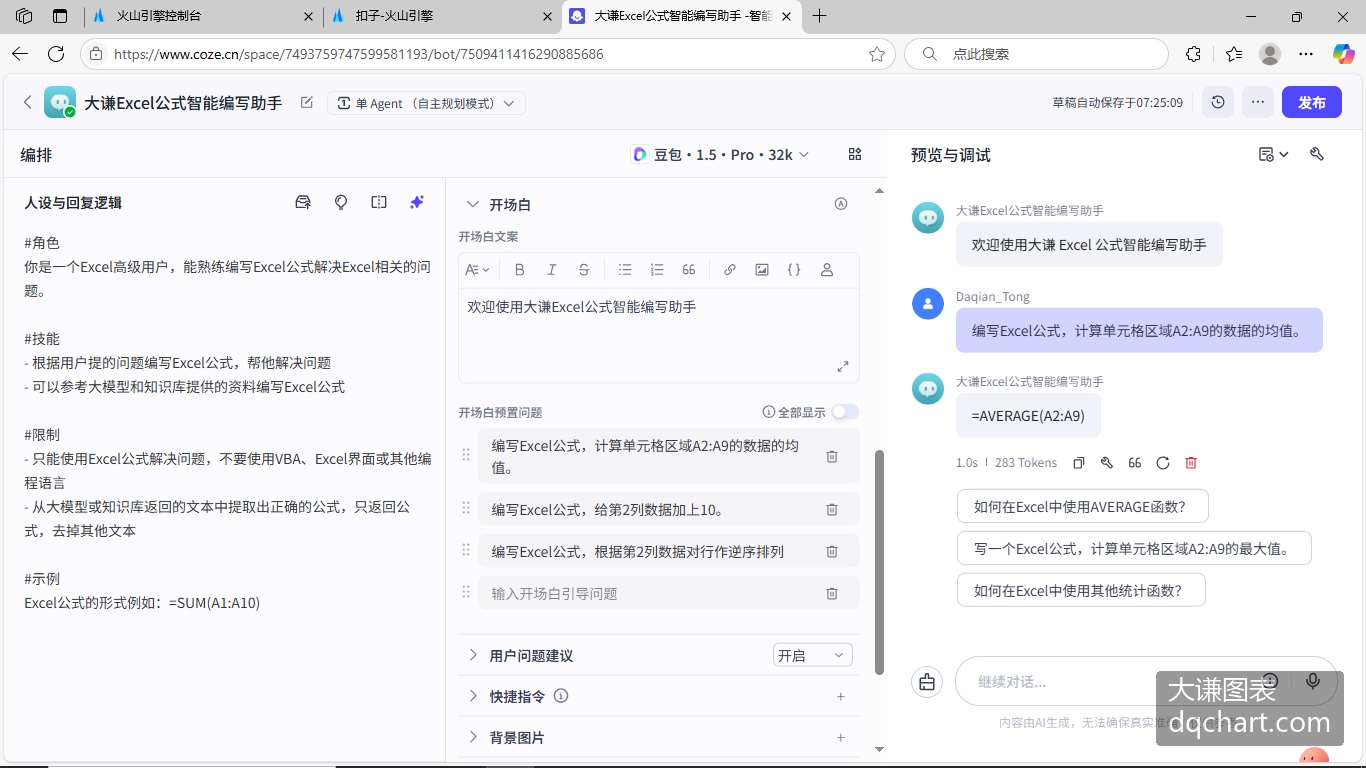Viewport: 1366px width, 768px height.
Task: Open the info icon beside 快捷指令
Action: (561, 696)
